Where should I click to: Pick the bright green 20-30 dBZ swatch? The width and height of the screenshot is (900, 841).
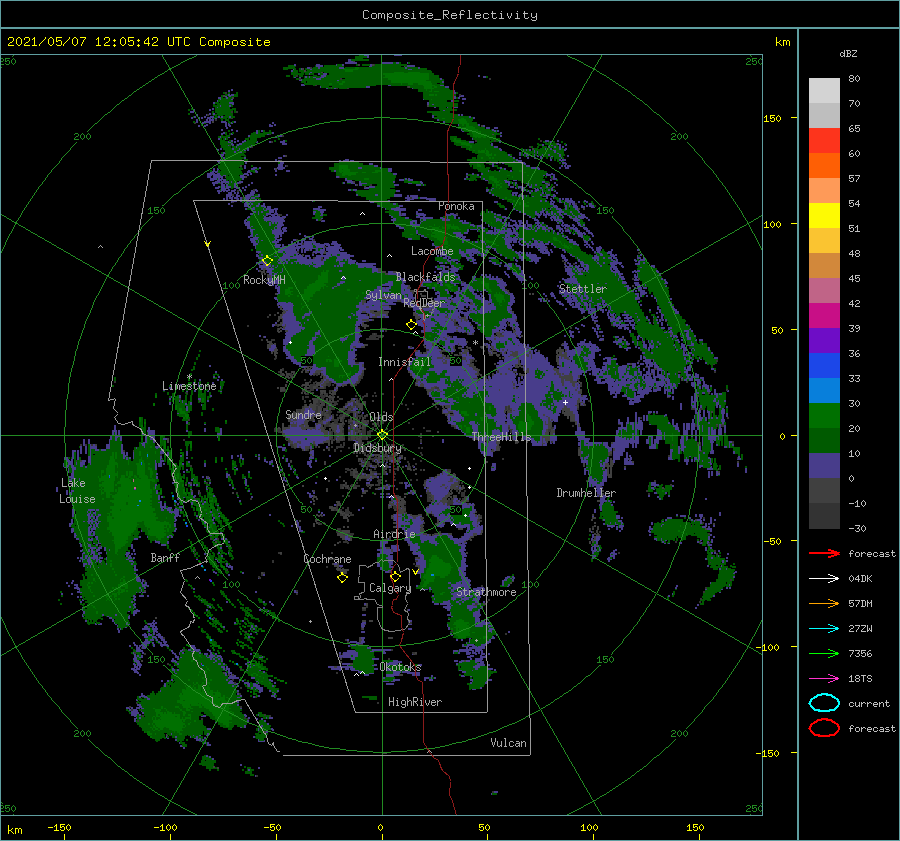pyautogui.click(x=824, y=416)
